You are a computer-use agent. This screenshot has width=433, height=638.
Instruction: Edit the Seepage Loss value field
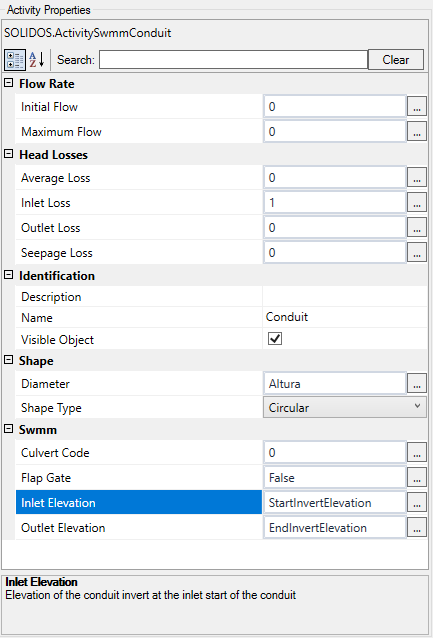(335, 253)
